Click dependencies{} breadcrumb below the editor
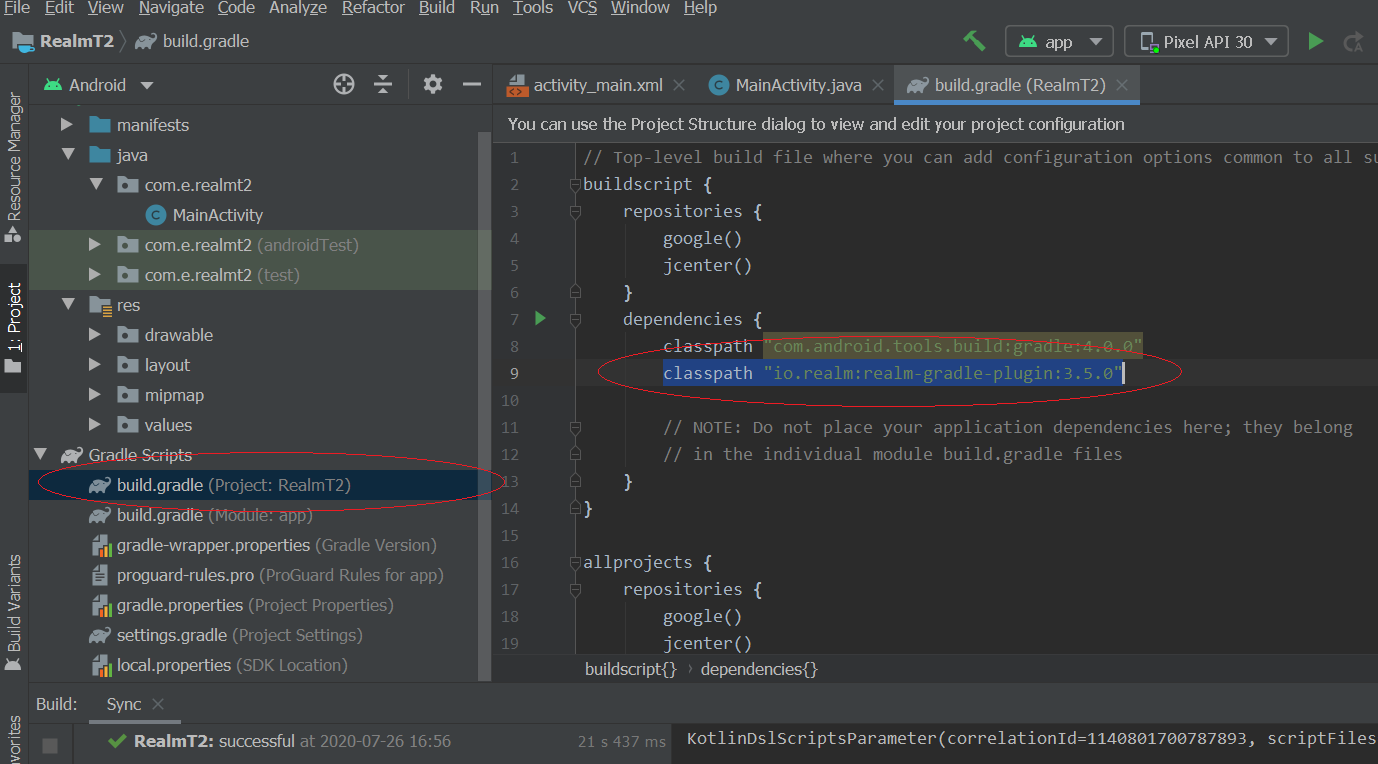 coord(759,669)
